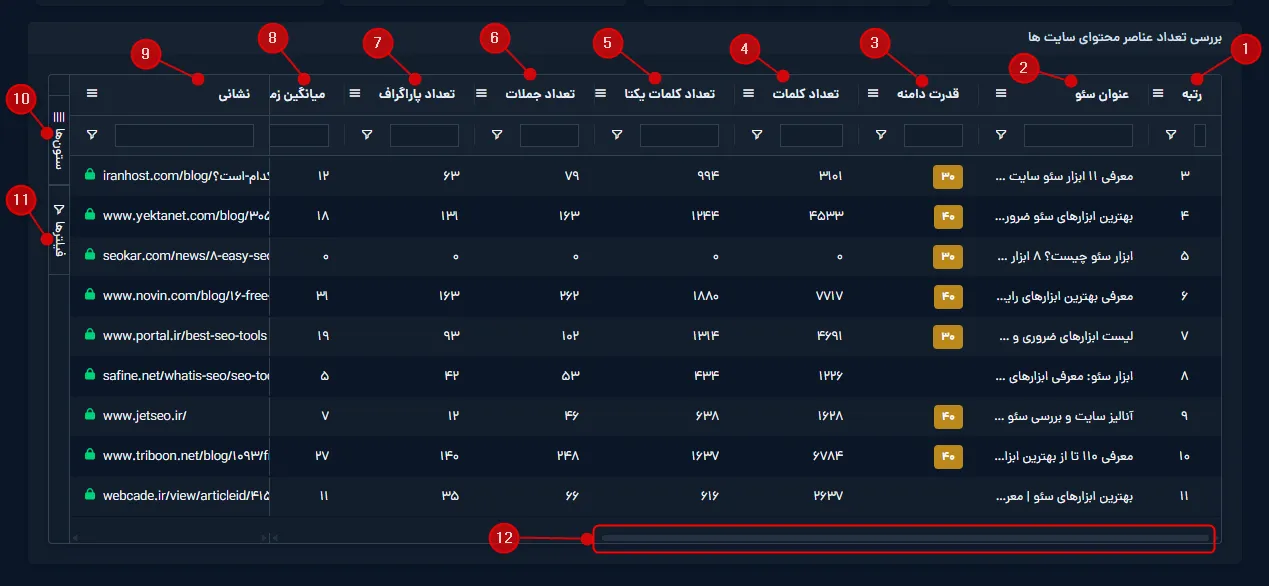1269x586 pixels.
Task: Open the تعداد کلمات یکتا column menu icon
Action: point(601,93)
